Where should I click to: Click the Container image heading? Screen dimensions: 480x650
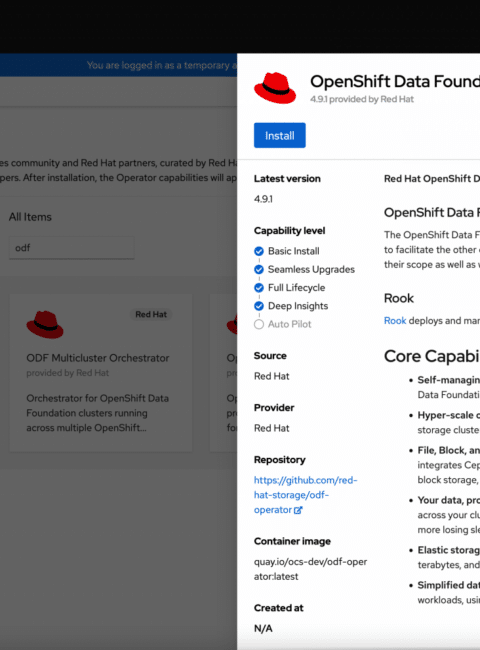[292, 541]
